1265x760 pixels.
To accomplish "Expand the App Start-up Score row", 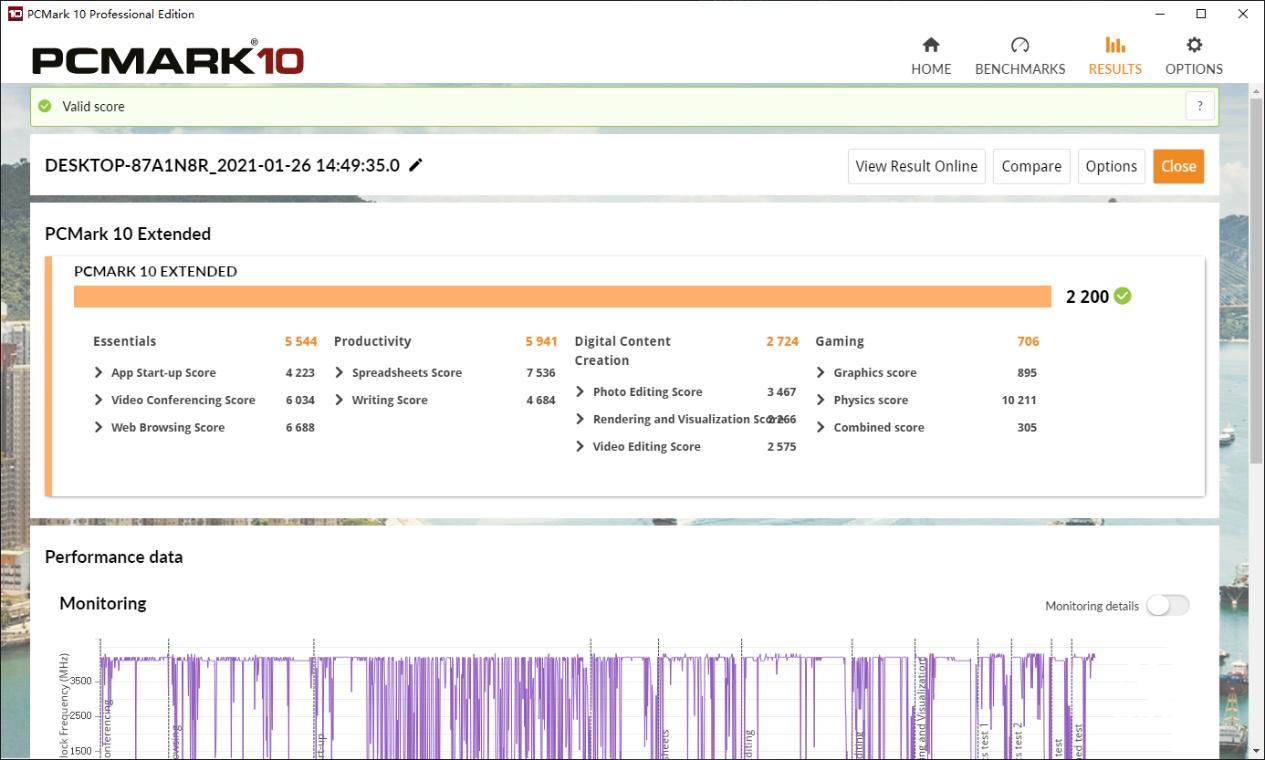I will 98,373.
